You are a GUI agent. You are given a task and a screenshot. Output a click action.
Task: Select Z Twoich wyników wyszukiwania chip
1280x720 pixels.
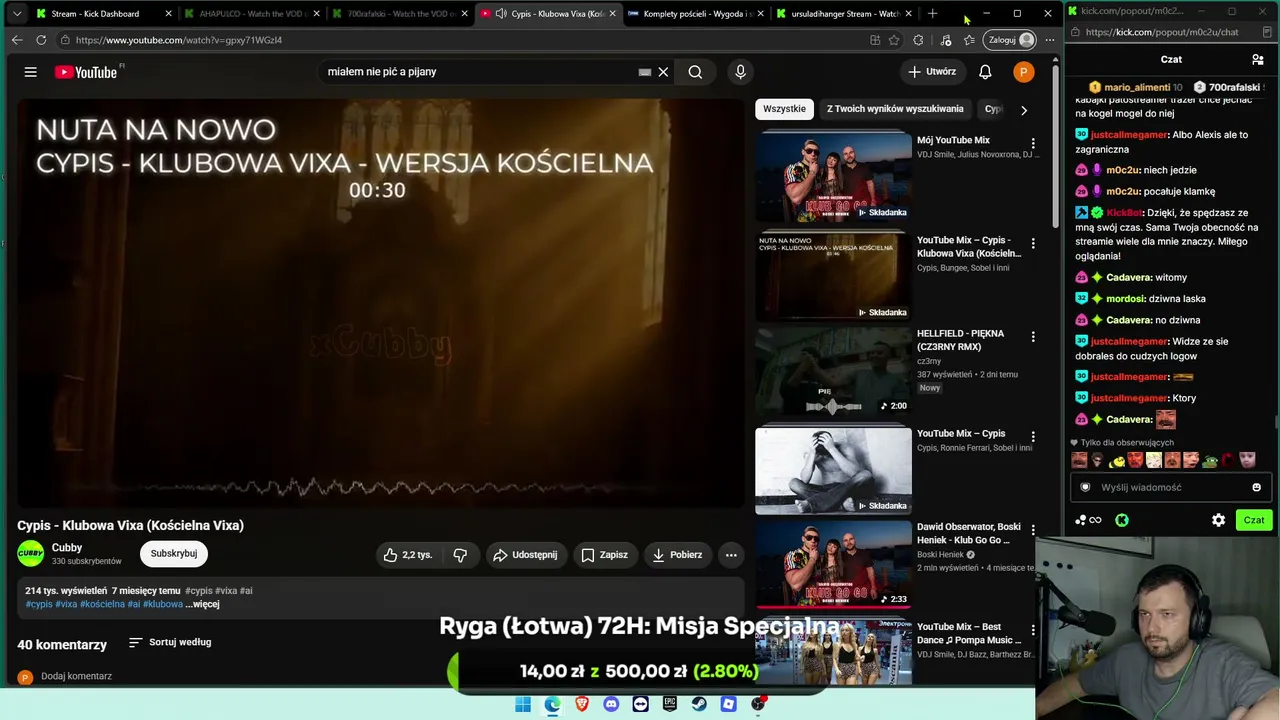tap(895, 109)
